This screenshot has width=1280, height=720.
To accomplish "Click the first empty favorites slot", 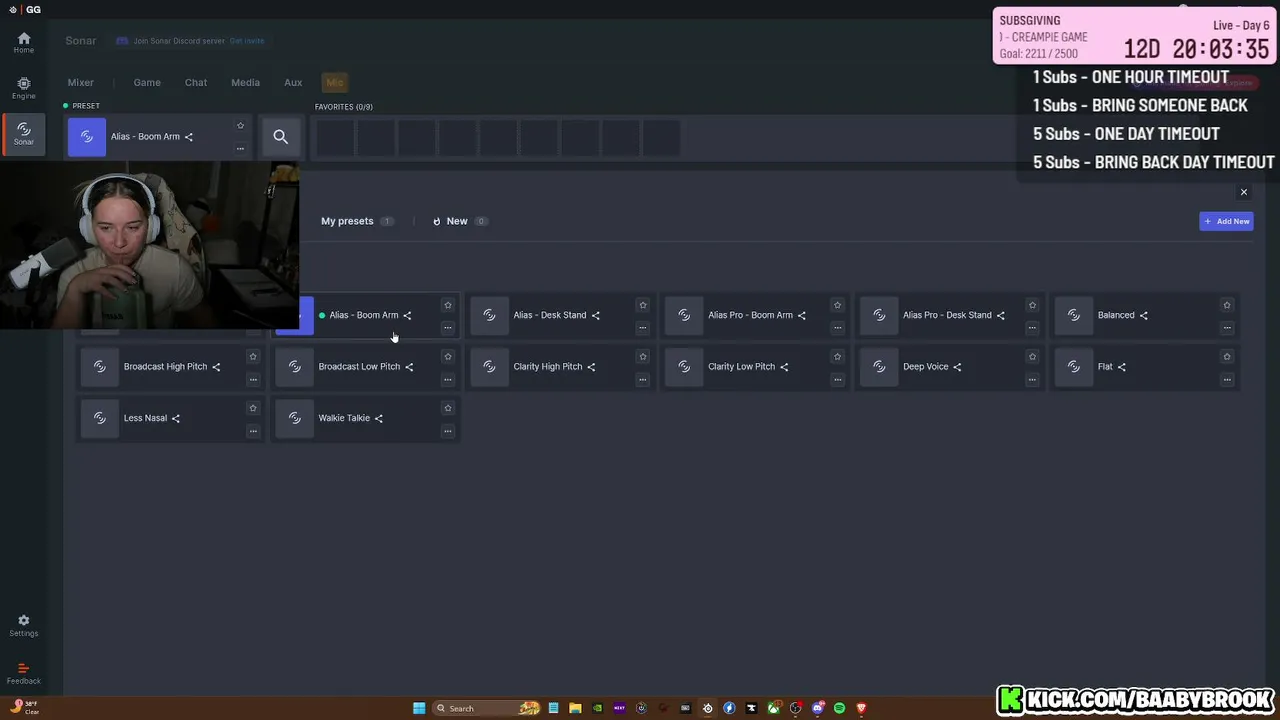I will pyautogui.click(x=336, y=138).
